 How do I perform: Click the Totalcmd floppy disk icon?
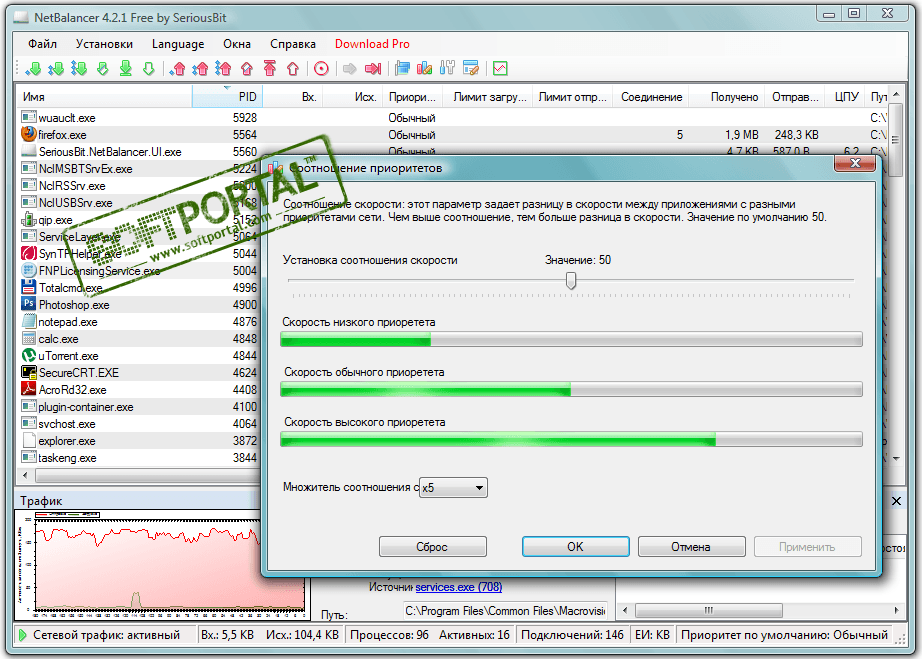[x=28, y=287]
